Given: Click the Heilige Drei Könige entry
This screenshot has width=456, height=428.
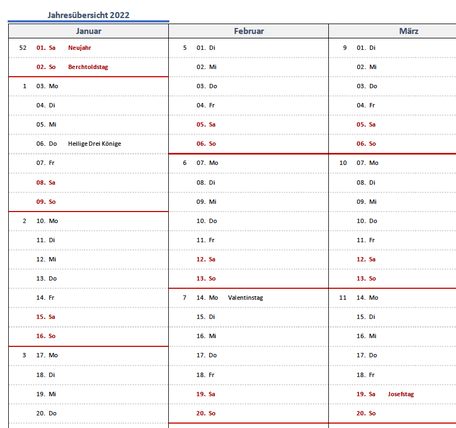Looking at the screenshot, I should pyautogui.click(x=95, y=144).
